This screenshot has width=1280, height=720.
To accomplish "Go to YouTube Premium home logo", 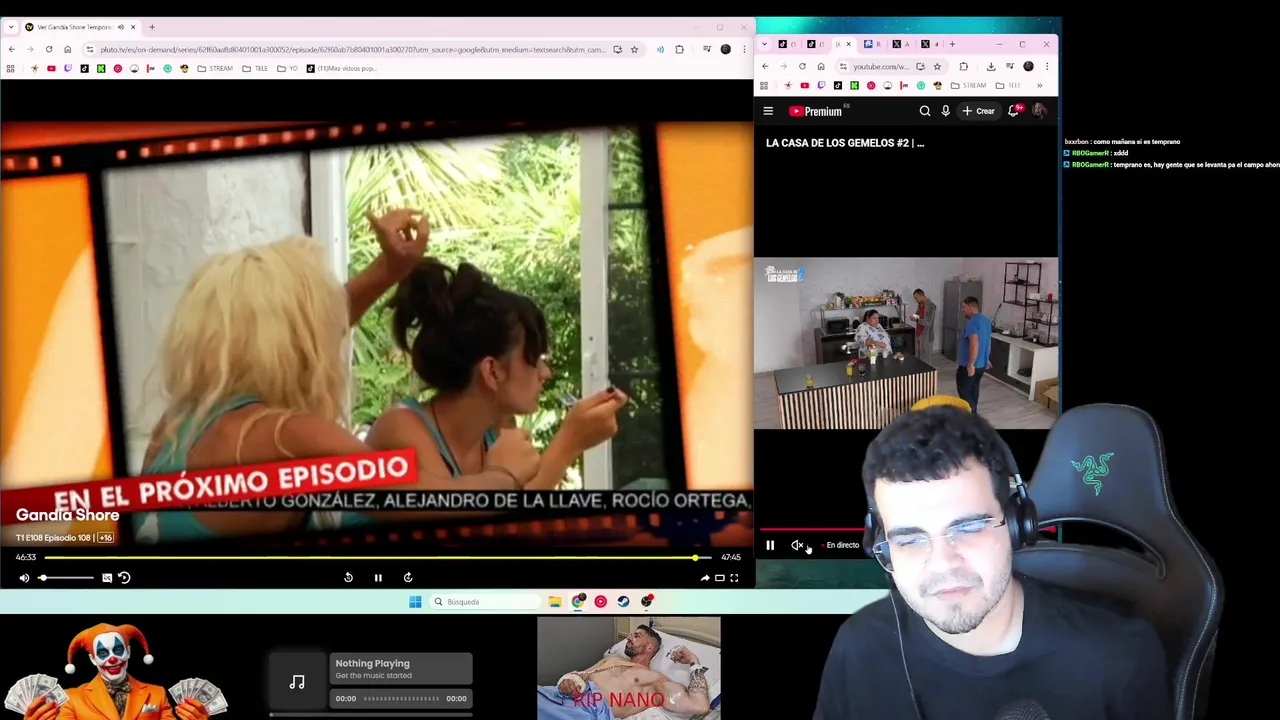I will [815, 111].
